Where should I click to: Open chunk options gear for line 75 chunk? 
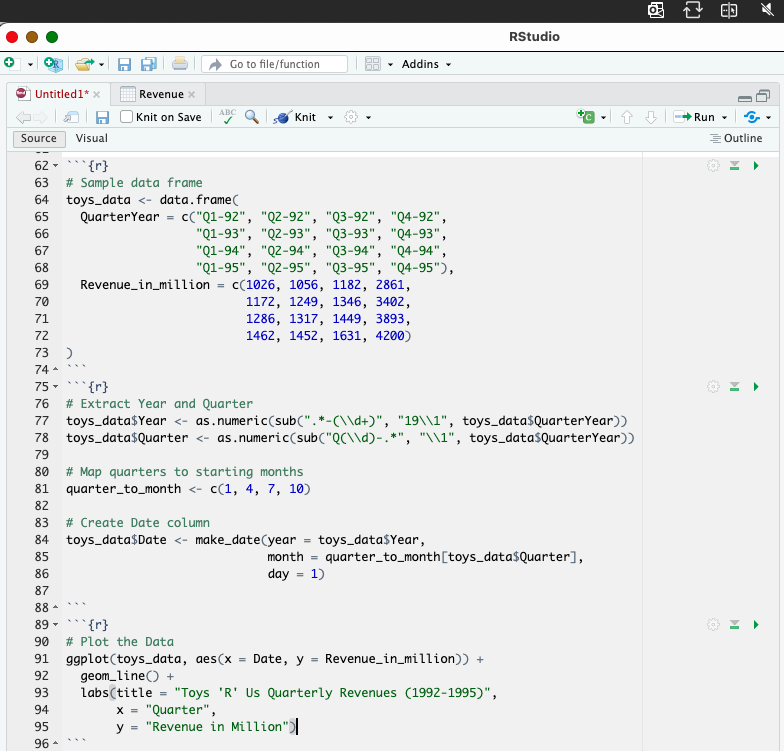tap(713, 386)
